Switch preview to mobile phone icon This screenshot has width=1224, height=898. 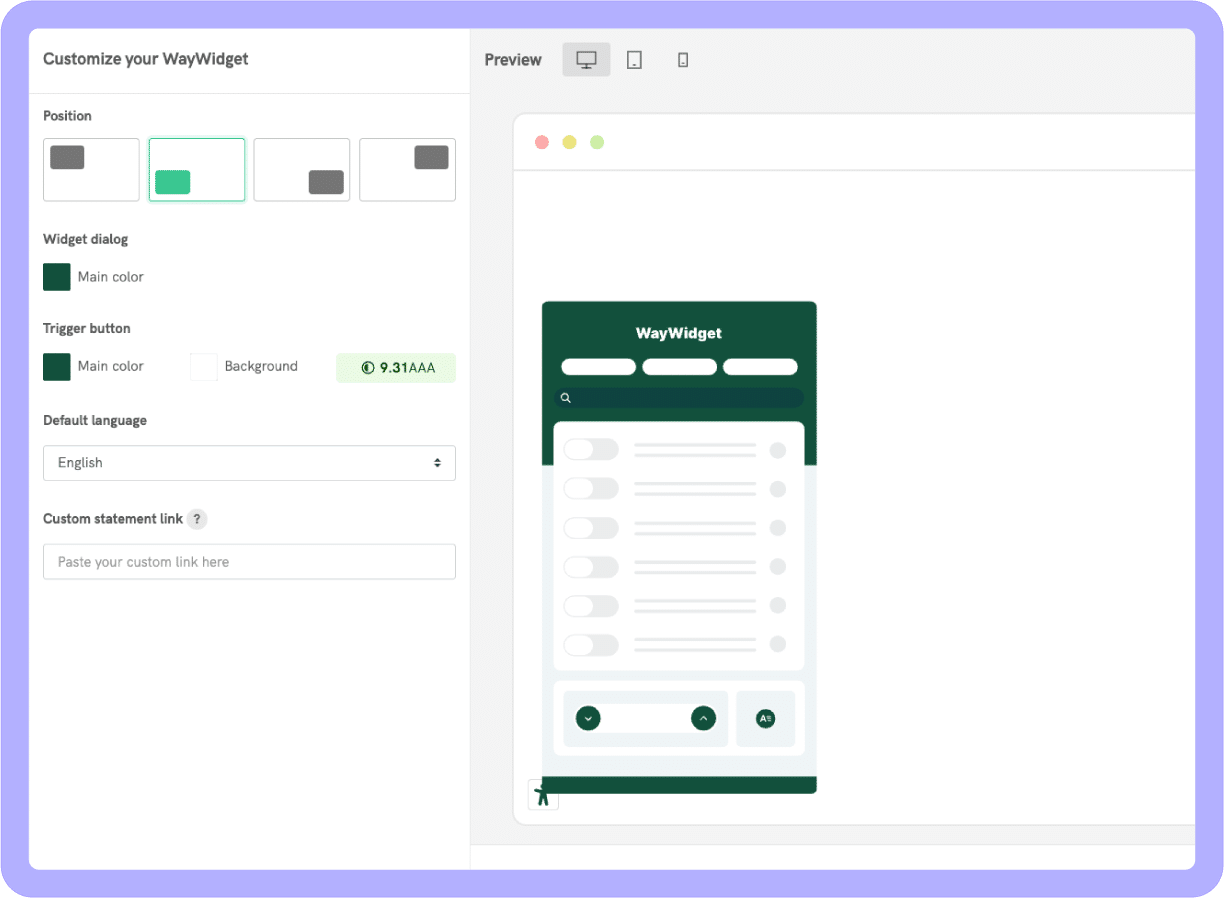click(683, 60)
